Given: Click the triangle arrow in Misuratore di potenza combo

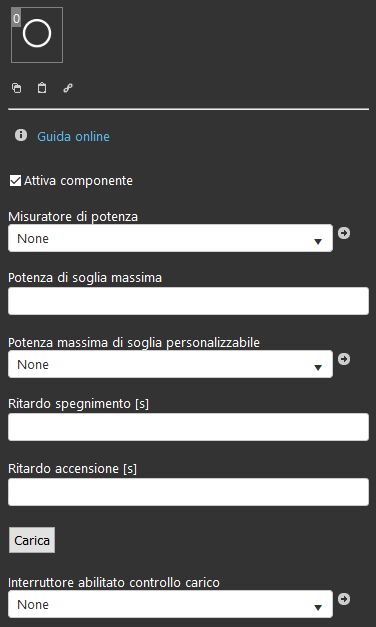Looking at the screenshot, I should click(318, 242).
